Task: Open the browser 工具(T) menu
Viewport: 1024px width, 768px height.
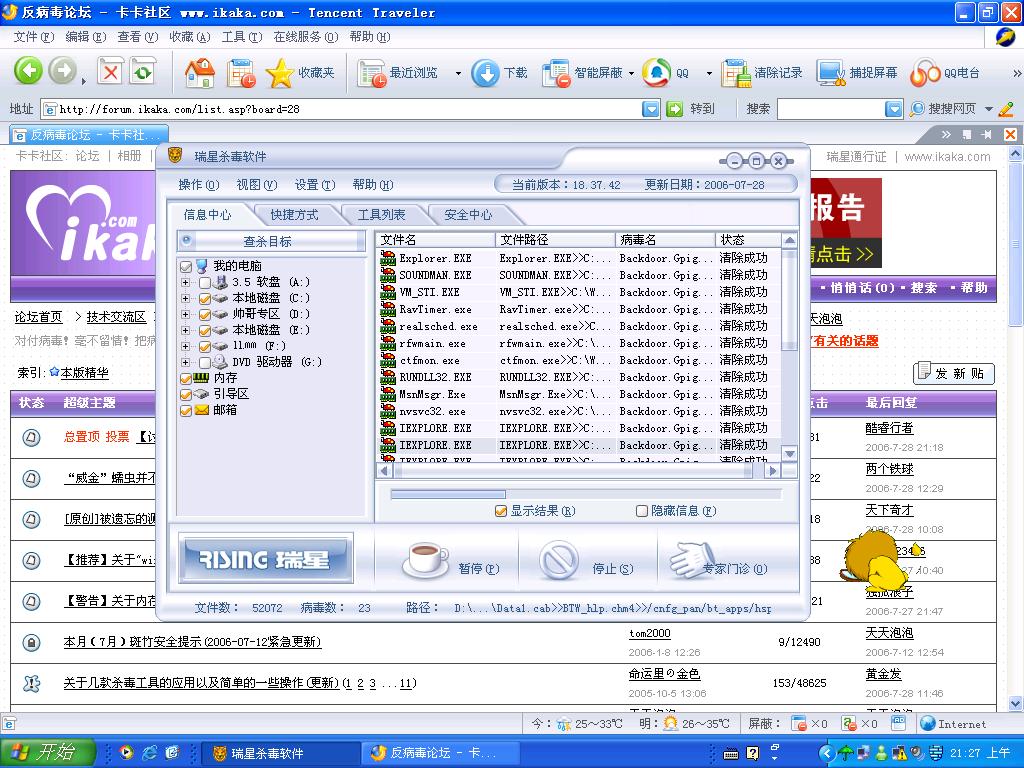Action: [x=242, y=37]
